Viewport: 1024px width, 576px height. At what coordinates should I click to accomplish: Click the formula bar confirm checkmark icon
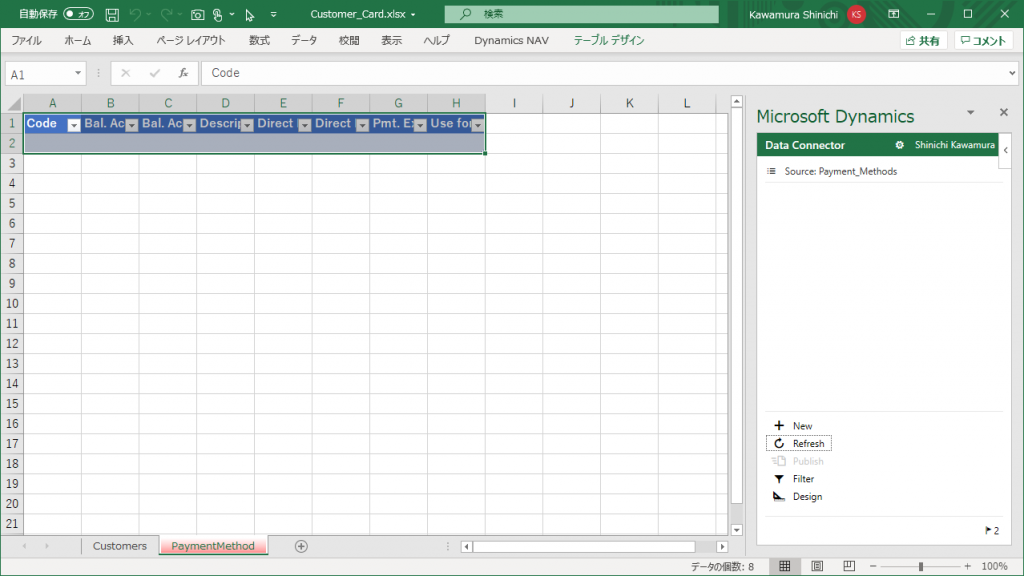(x=155, y=73)
